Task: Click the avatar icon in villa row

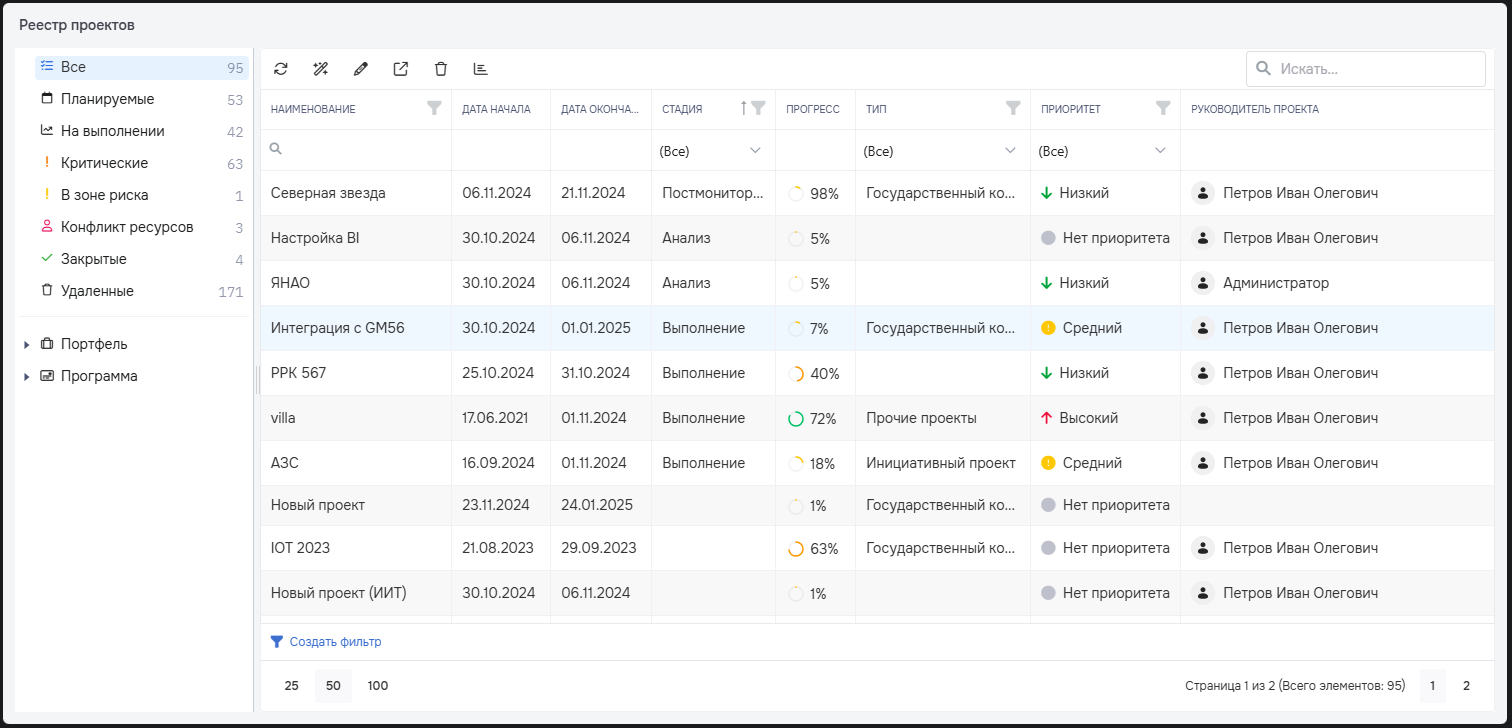Action: [1203, 418]
